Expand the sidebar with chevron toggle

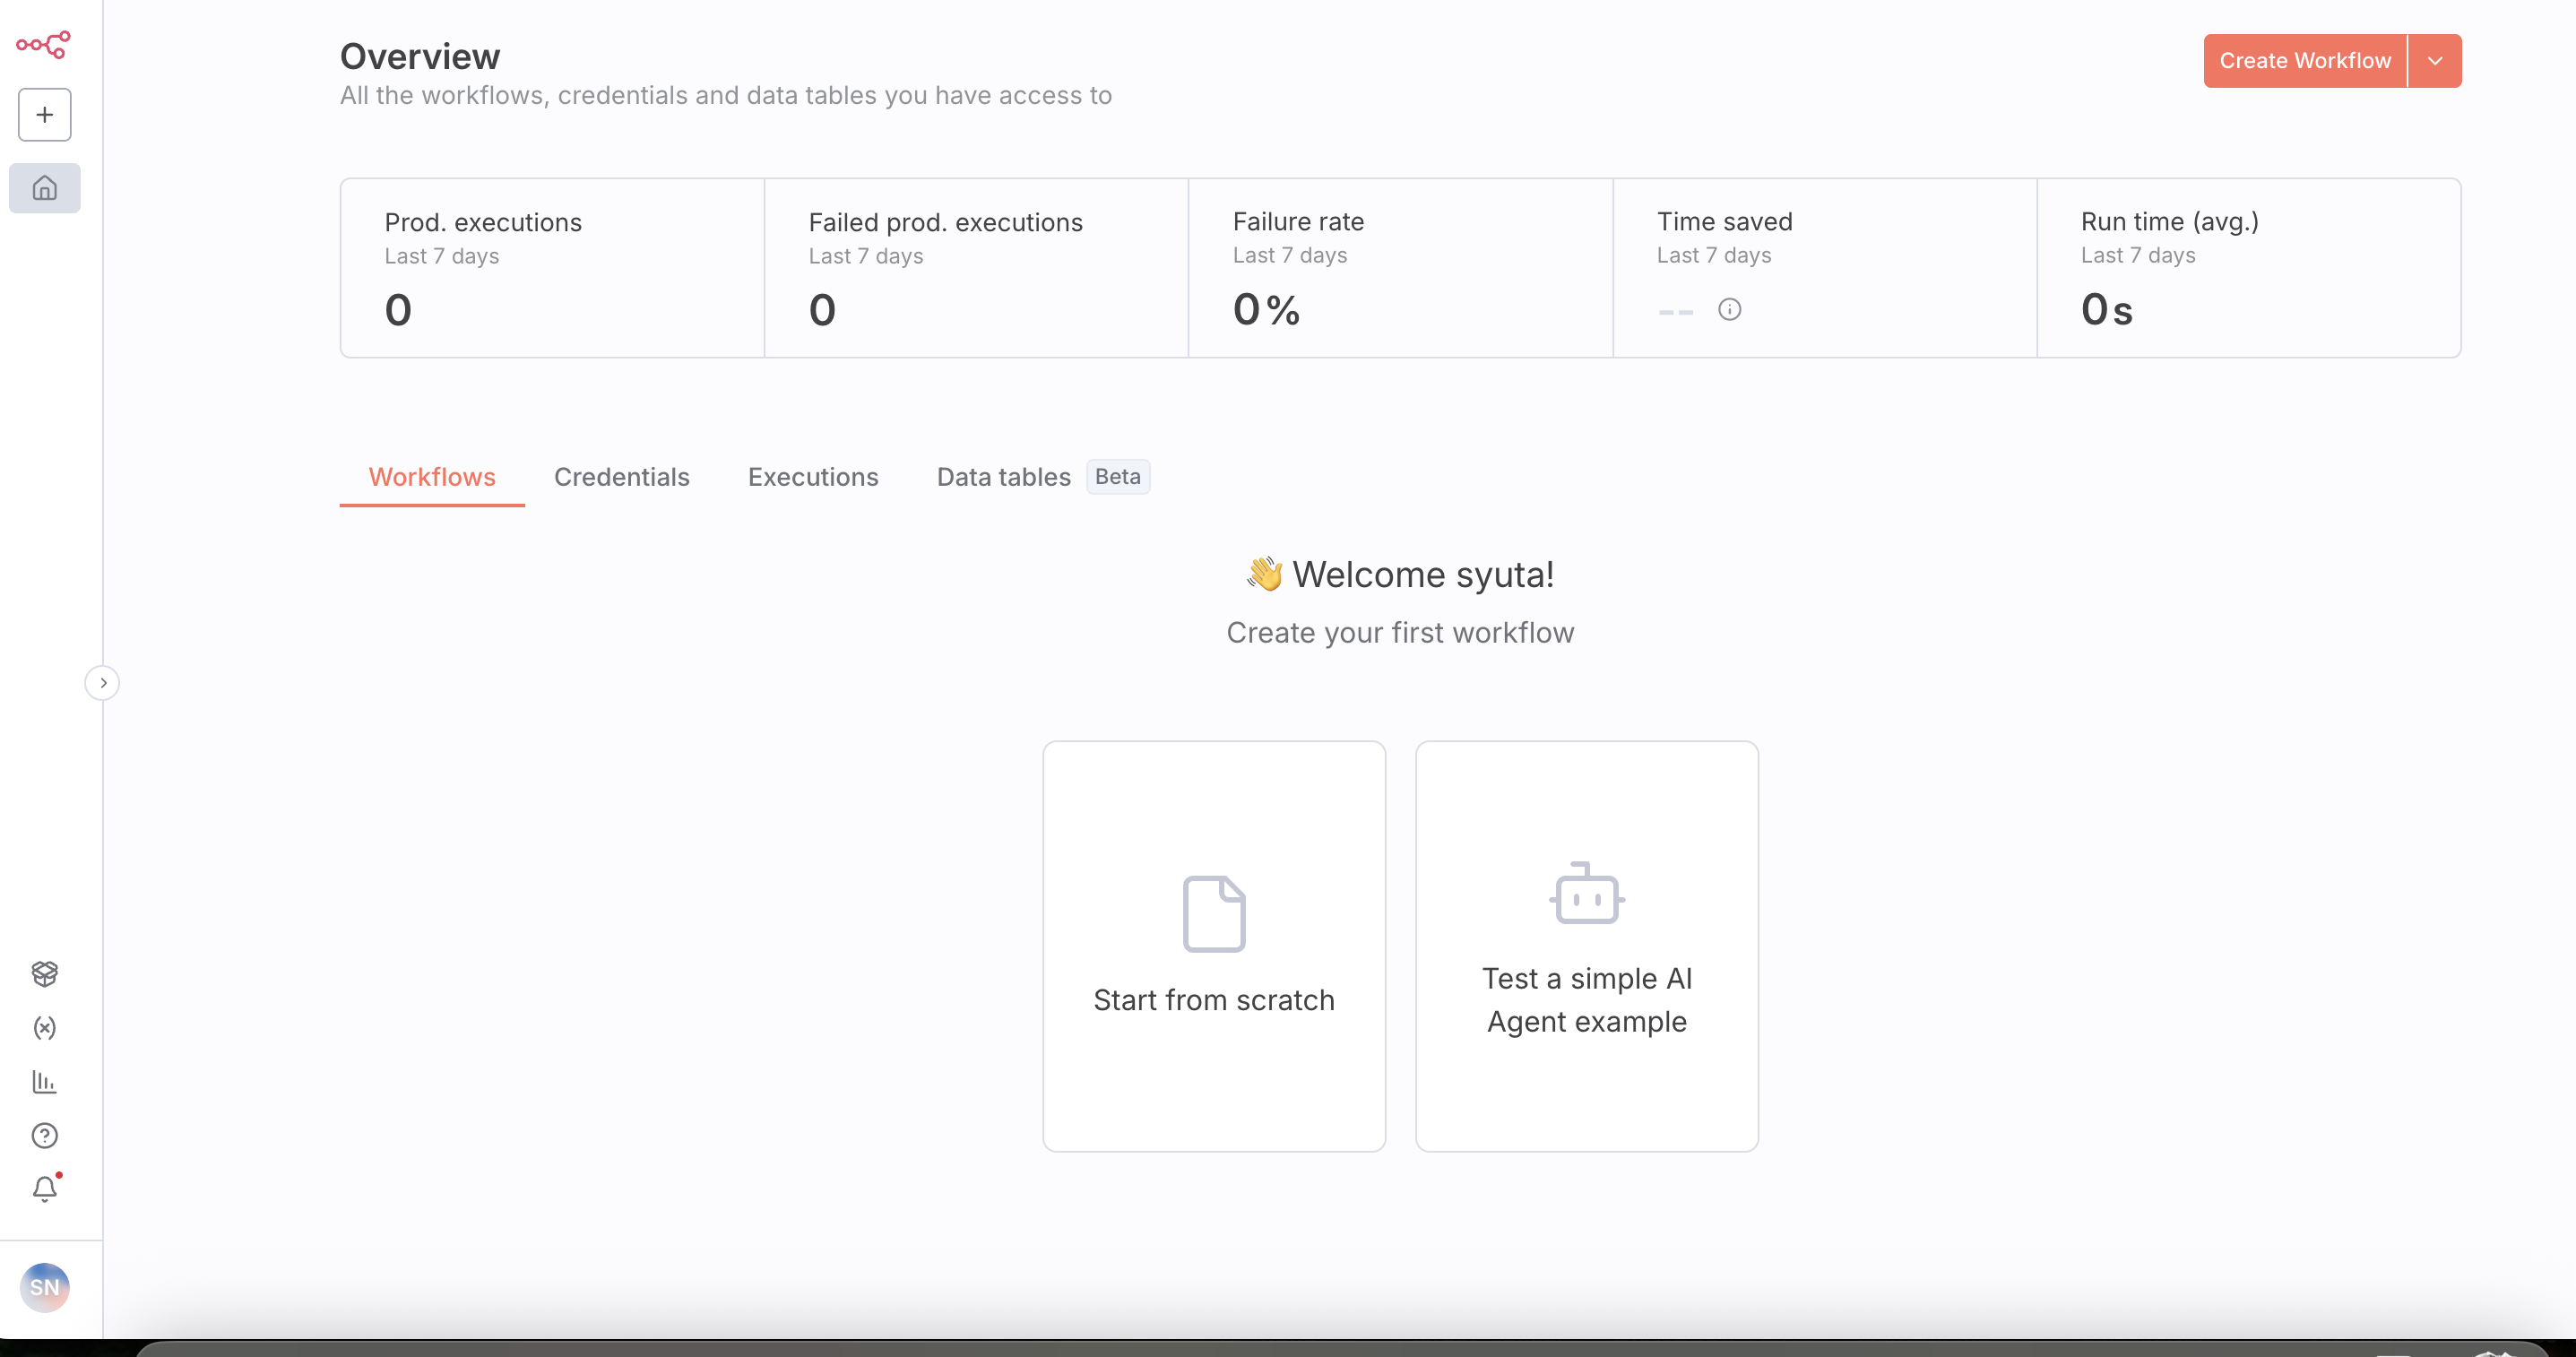click(103, 683)
